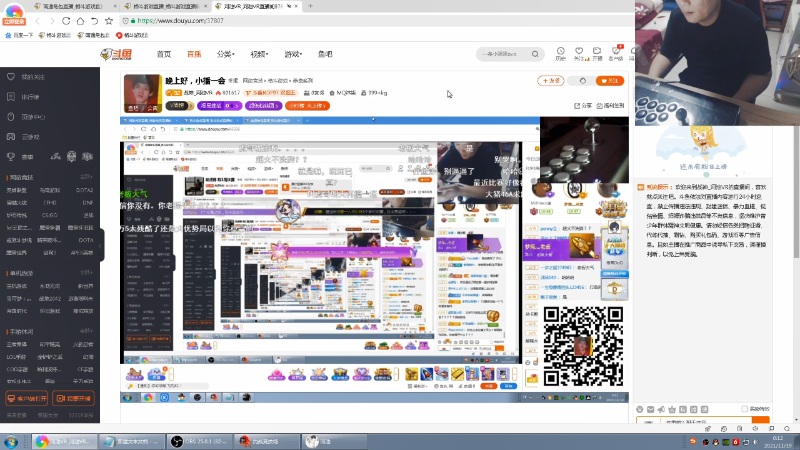The height and width of the screenshot is (450, 800).
Task: Click the 客户端打开 button in sidebar
Action: click(27, 398)
